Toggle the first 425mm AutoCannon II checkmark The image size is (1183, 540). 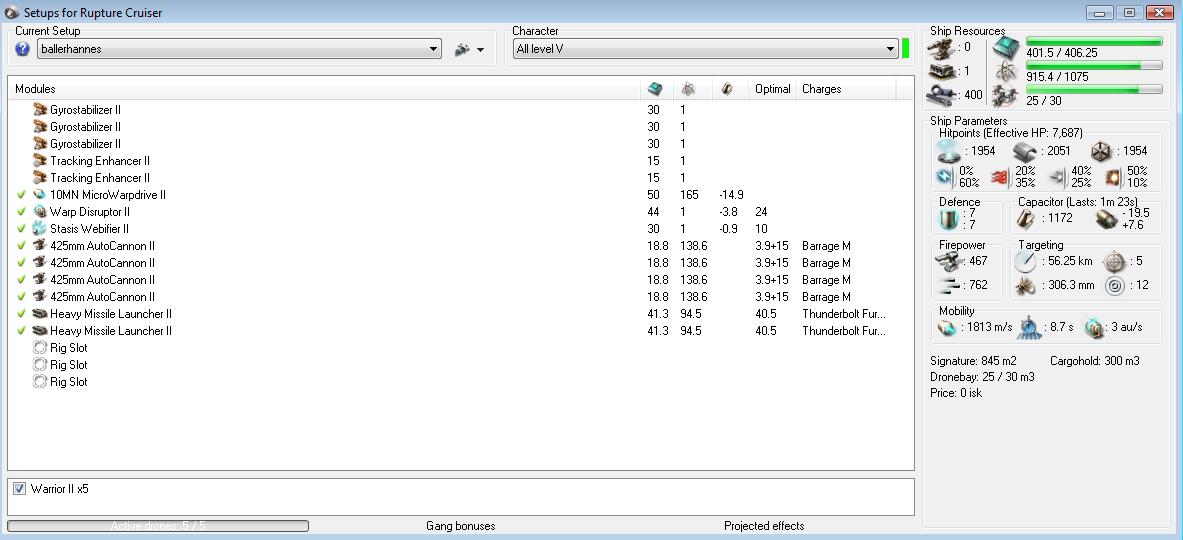(x=21, y=246)
